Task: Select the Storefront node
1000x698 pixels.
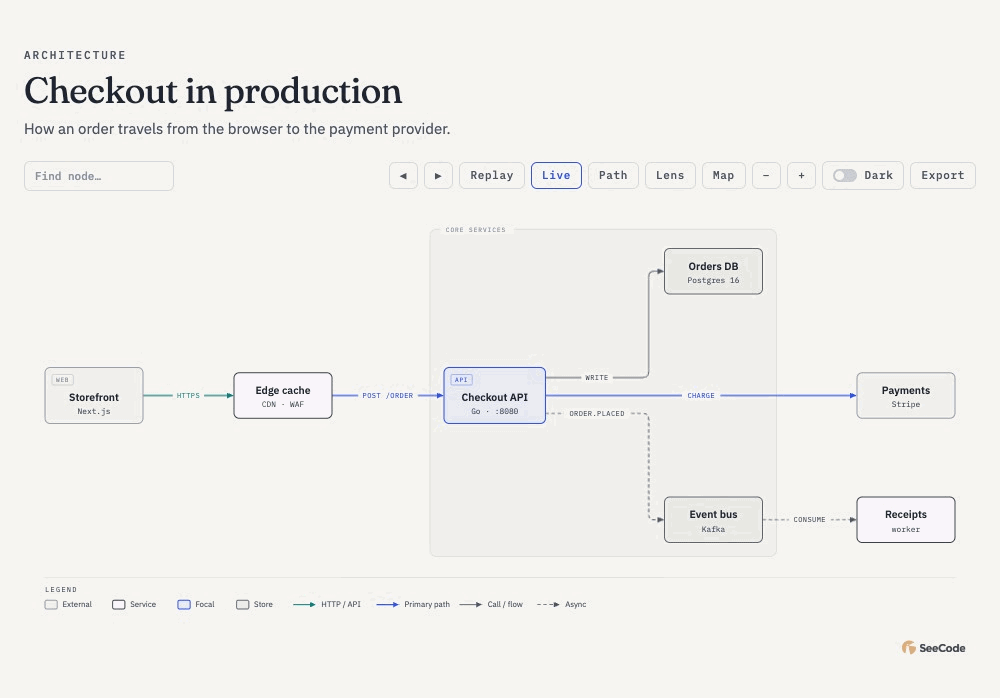Action: click(94, 396)
